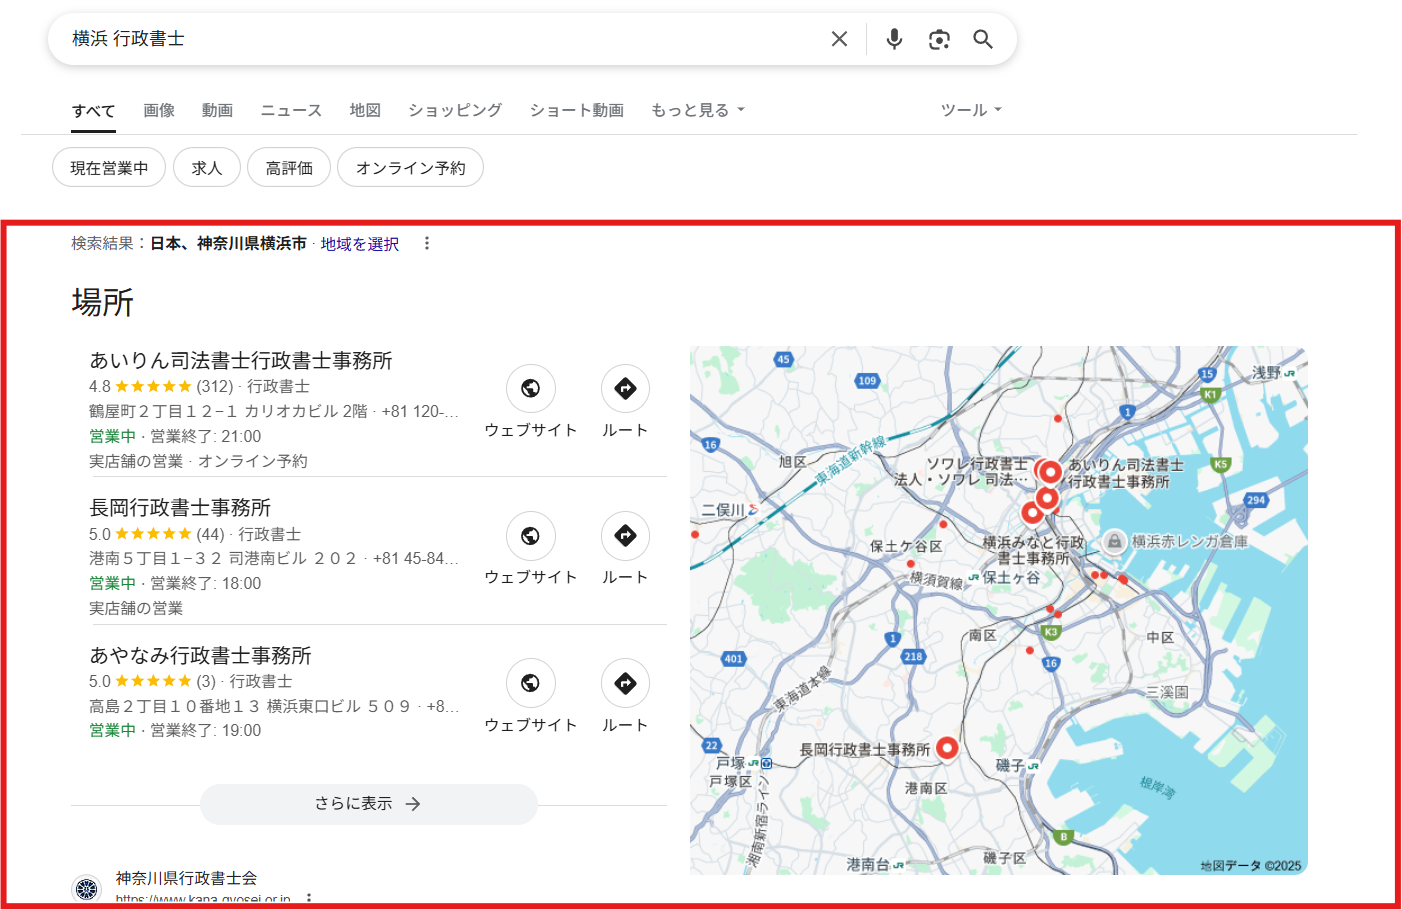Image resolution: width=1402 pixels, height=910 pixels.
Task: Open image search with the camera lens icon
Action: coord(939,39)
